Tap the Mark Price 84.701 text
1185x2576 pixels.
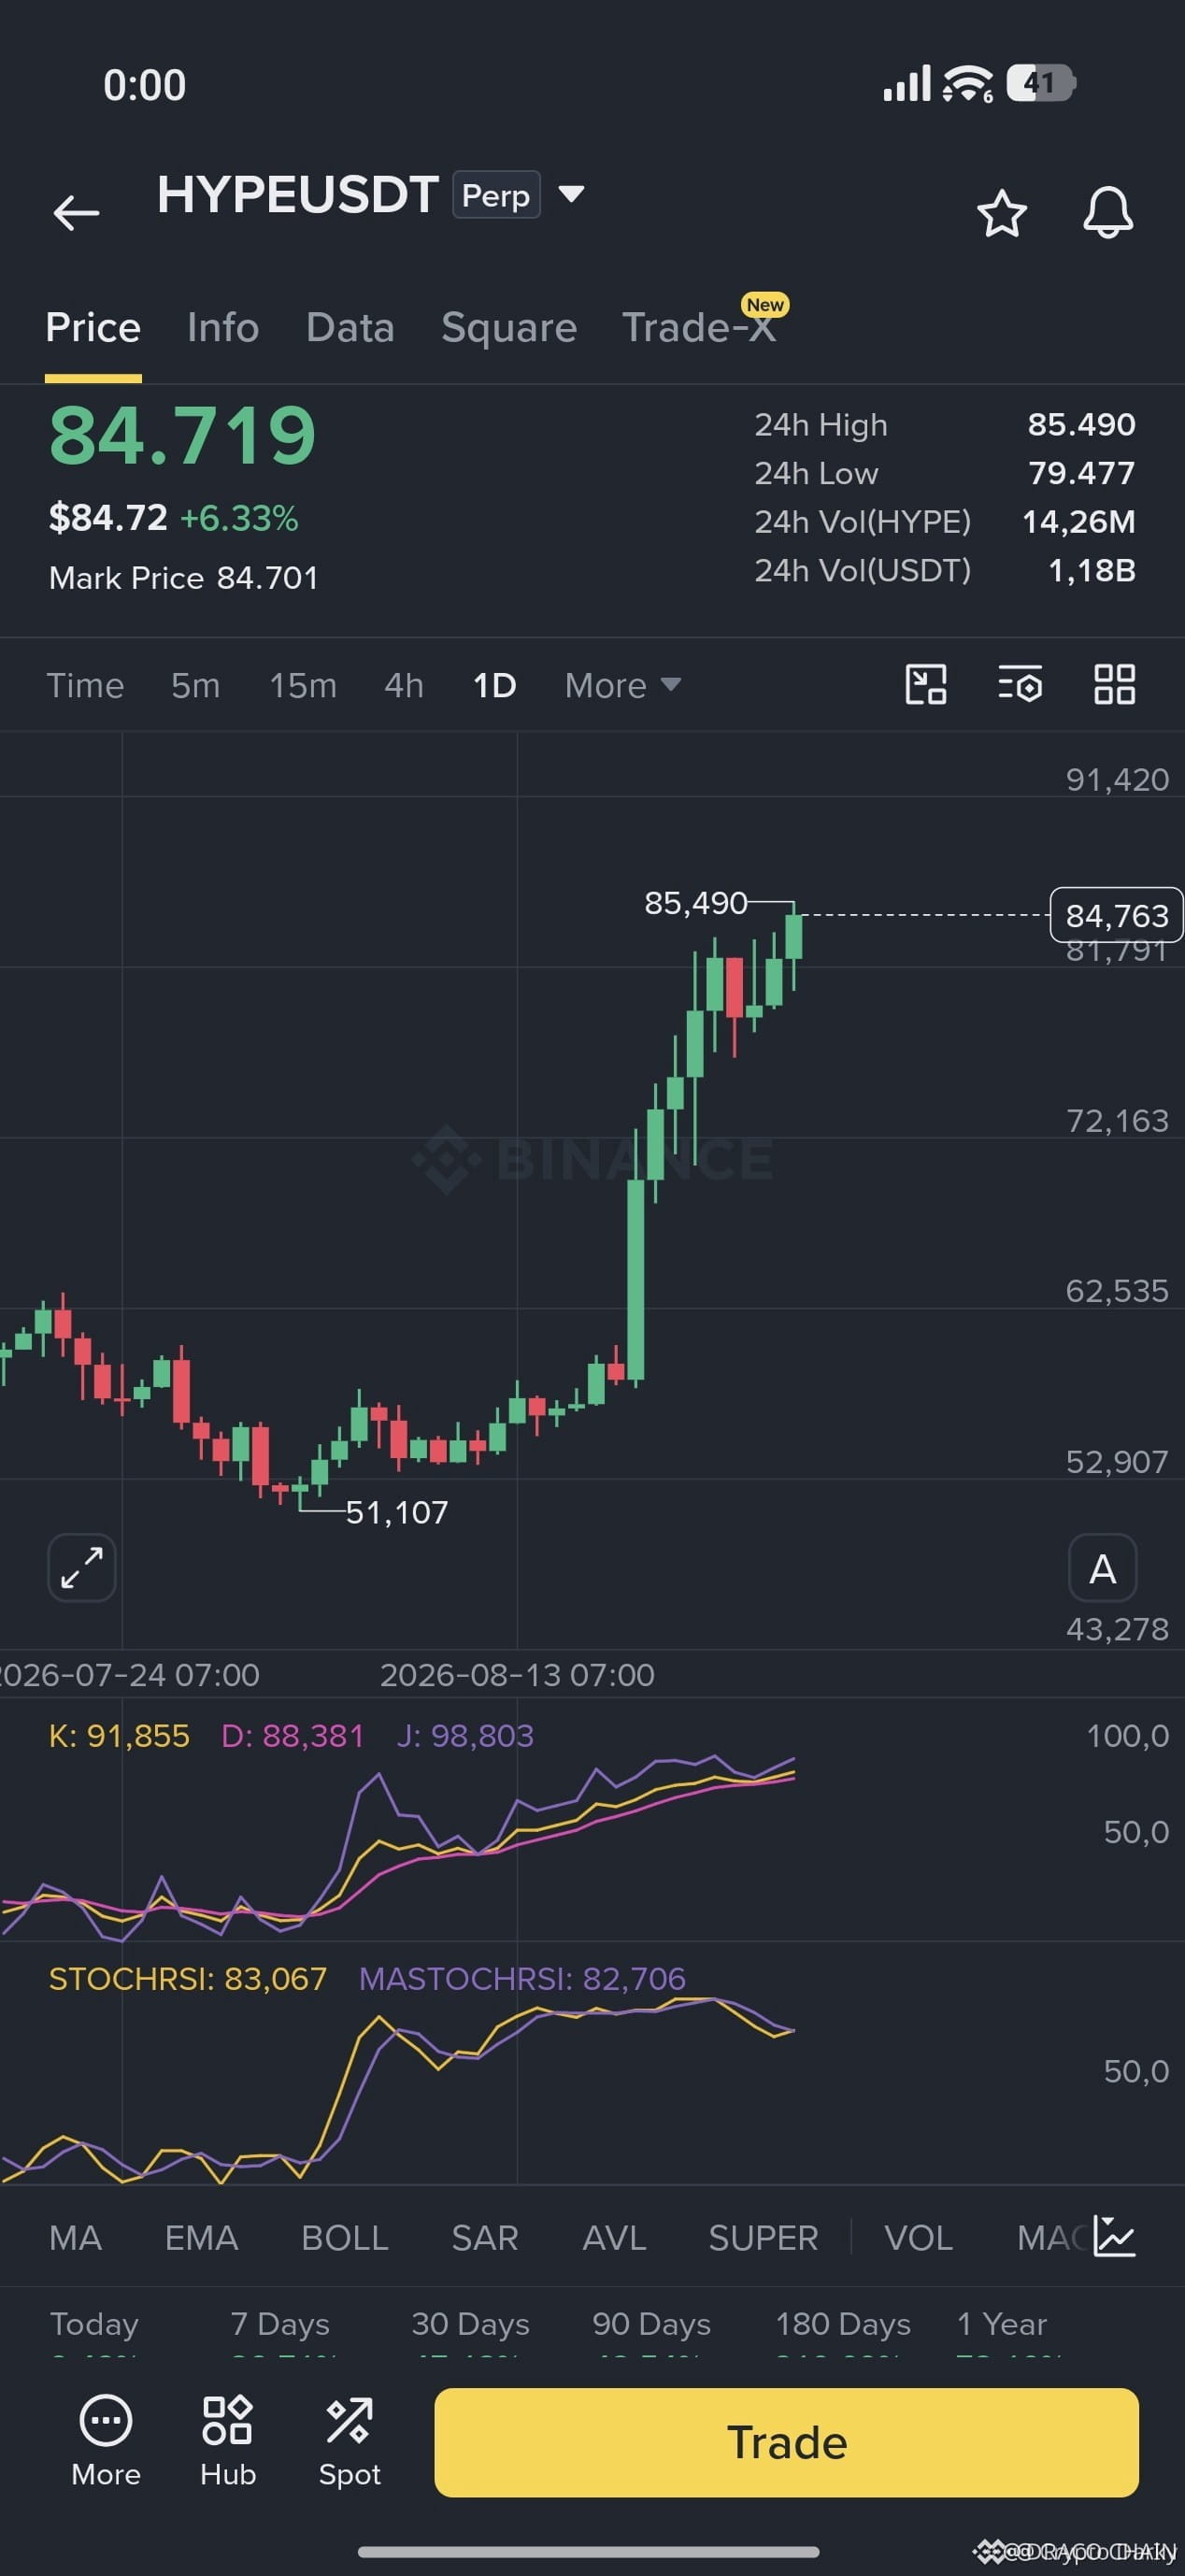(x=183, y=578)
